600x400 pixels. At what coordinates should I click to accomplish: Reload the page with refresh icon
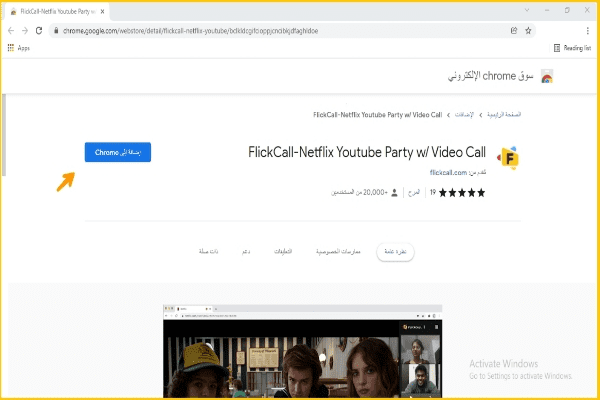tap(39, 31)
